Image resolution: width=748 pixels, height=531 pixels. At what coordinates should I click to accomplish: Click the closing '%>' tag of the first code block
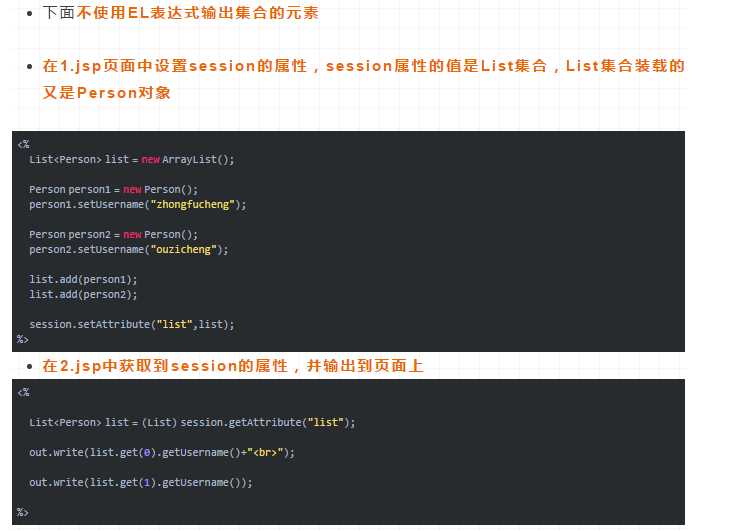tap(23, 339)
